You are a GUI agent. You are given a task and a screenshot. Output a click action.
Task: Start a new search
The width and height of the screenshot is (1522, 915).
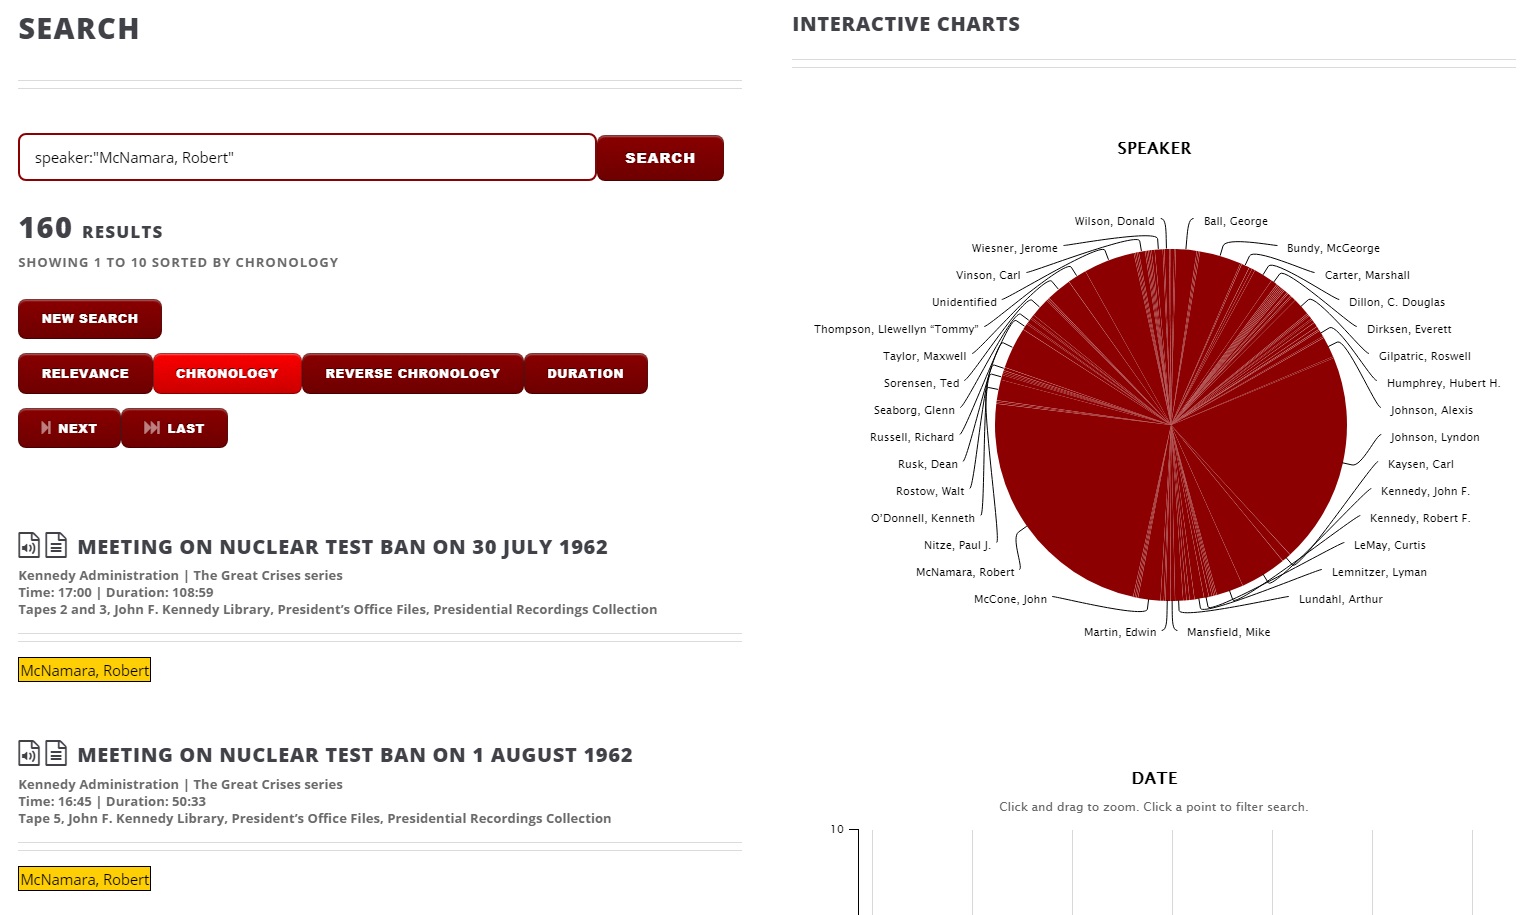(90, 319)
